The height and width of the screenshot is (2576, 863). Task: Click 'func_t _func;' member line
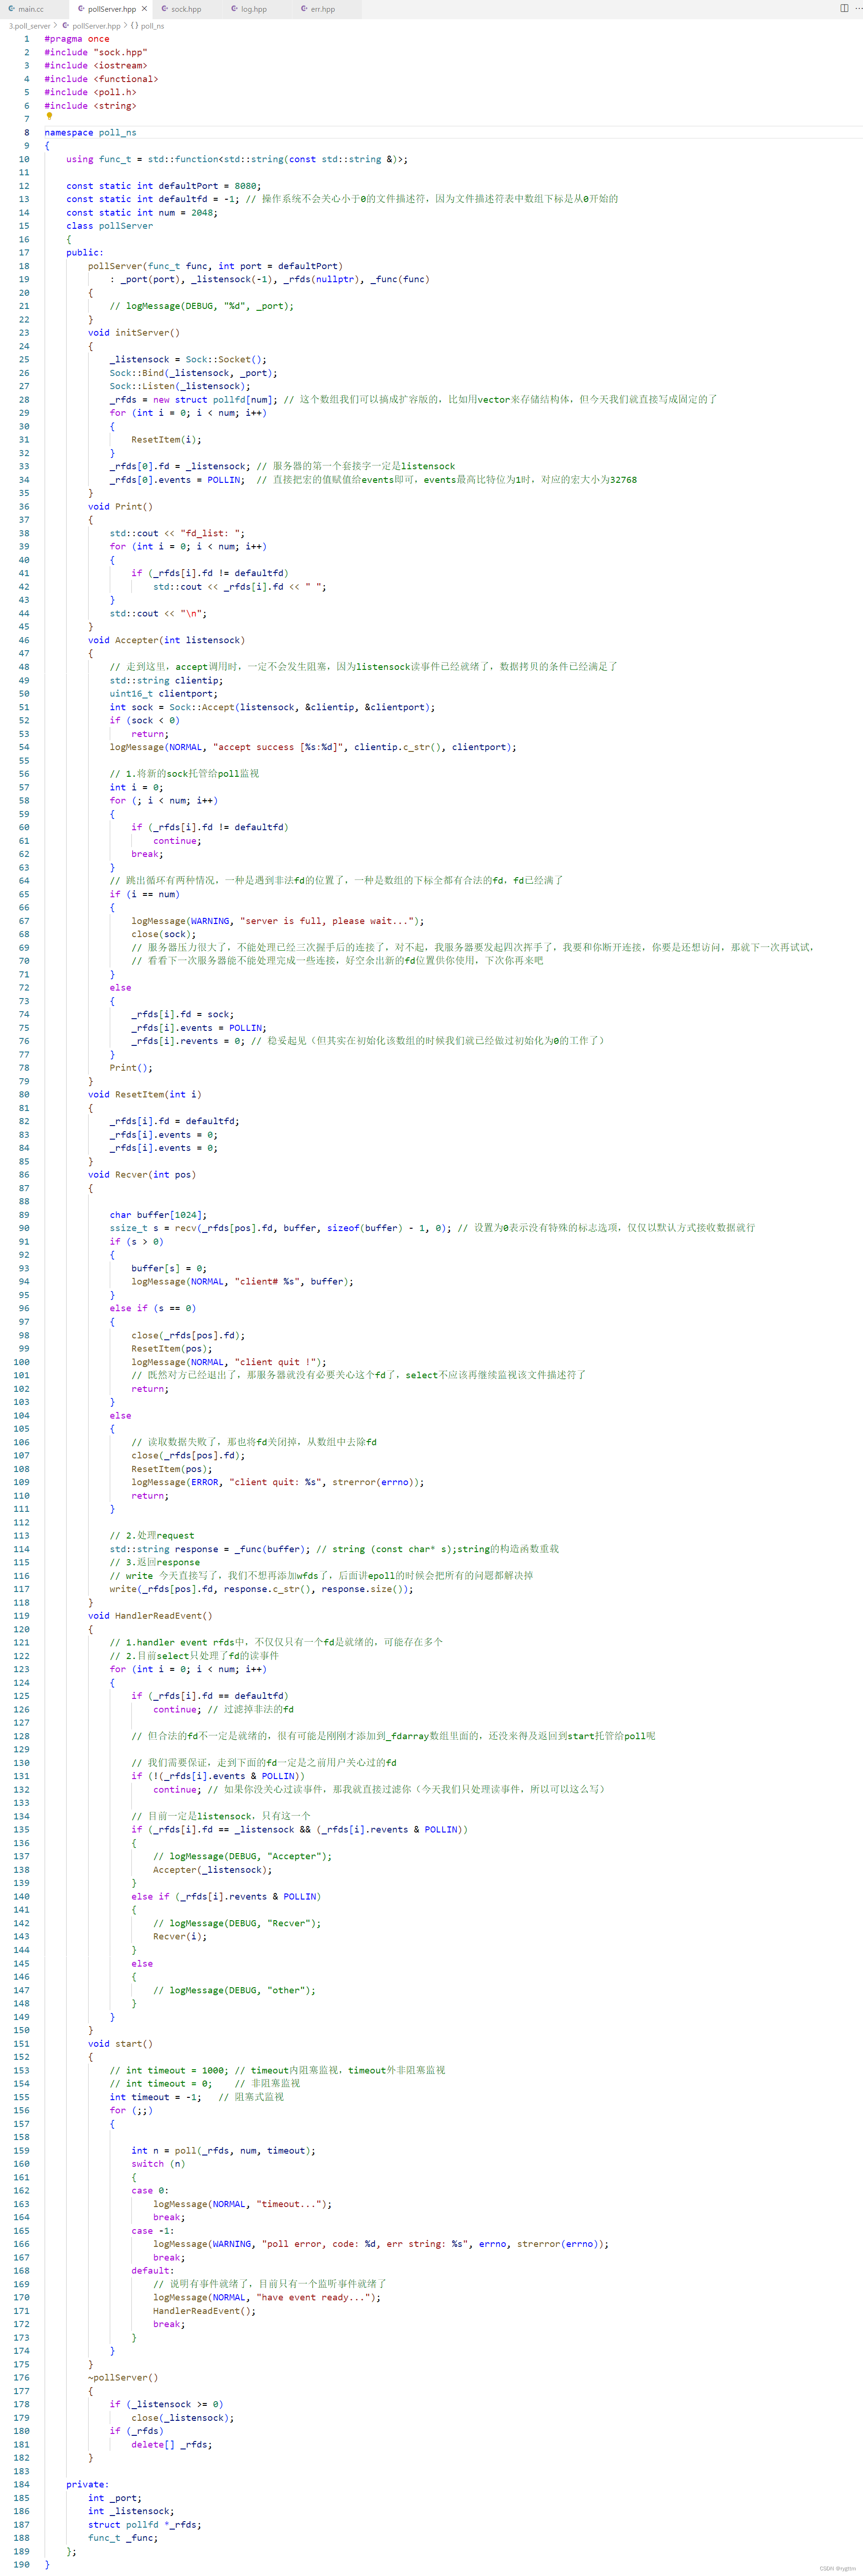pyautogui.click(x=123, y=2538)
